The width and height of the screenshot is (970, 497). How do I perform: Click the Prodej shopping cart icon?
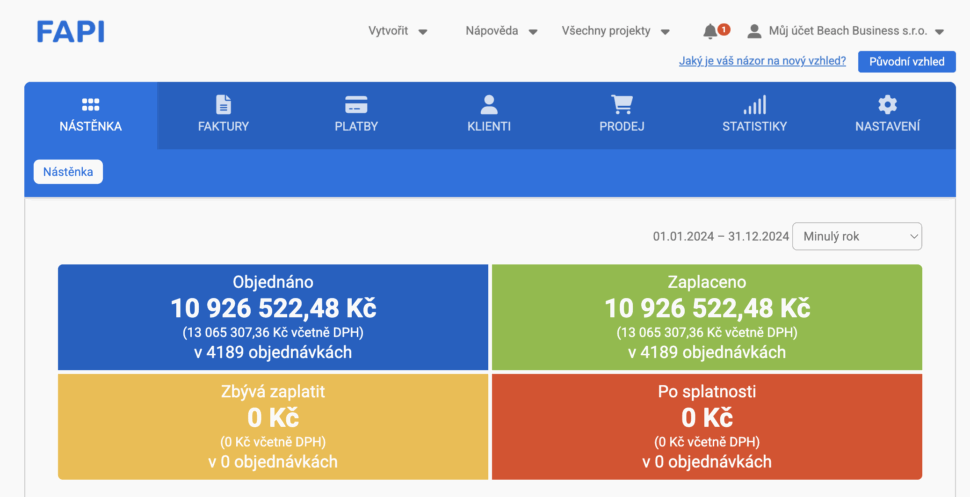pyautogui.click(x=622, y=105)
